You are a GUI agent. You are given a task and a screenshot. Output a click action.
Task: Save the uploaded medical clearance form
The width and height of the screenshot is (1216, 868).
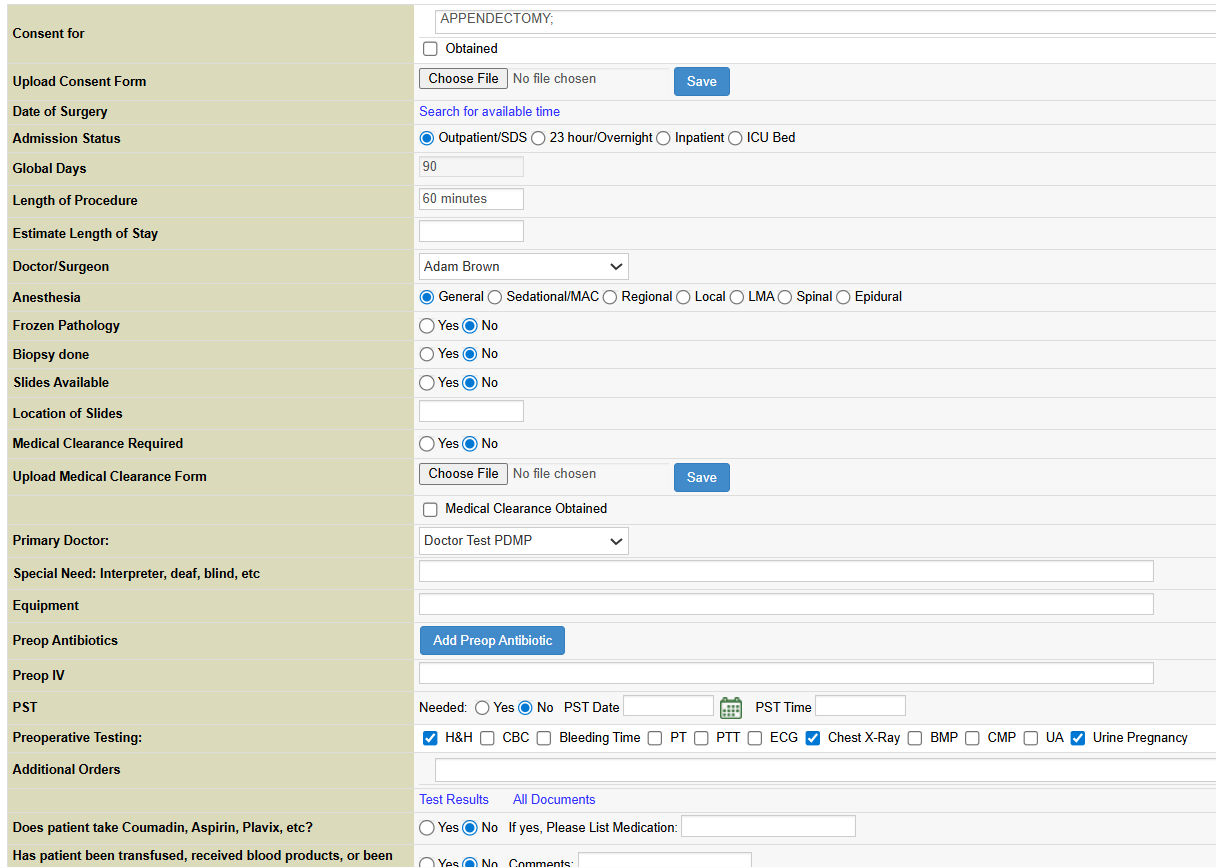pos(701,478)
